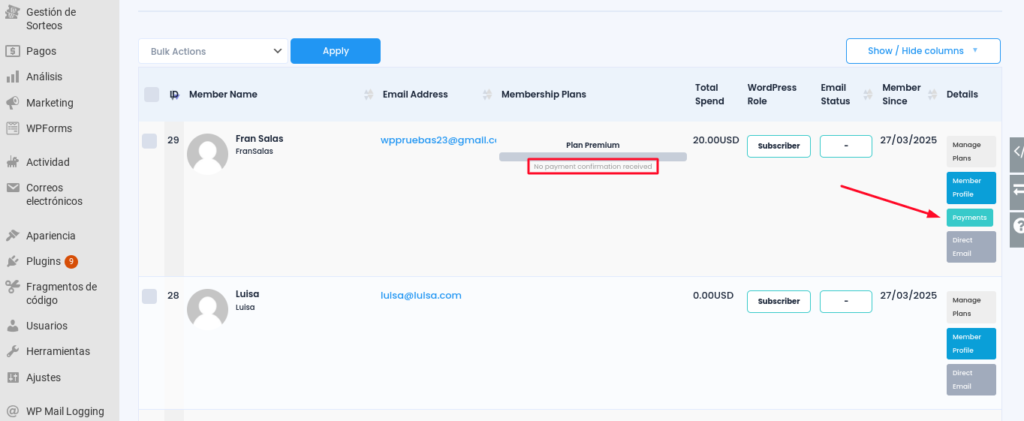Click the swap arrows side tab icon
The image size is (1024, 421).
(1017, 191)
